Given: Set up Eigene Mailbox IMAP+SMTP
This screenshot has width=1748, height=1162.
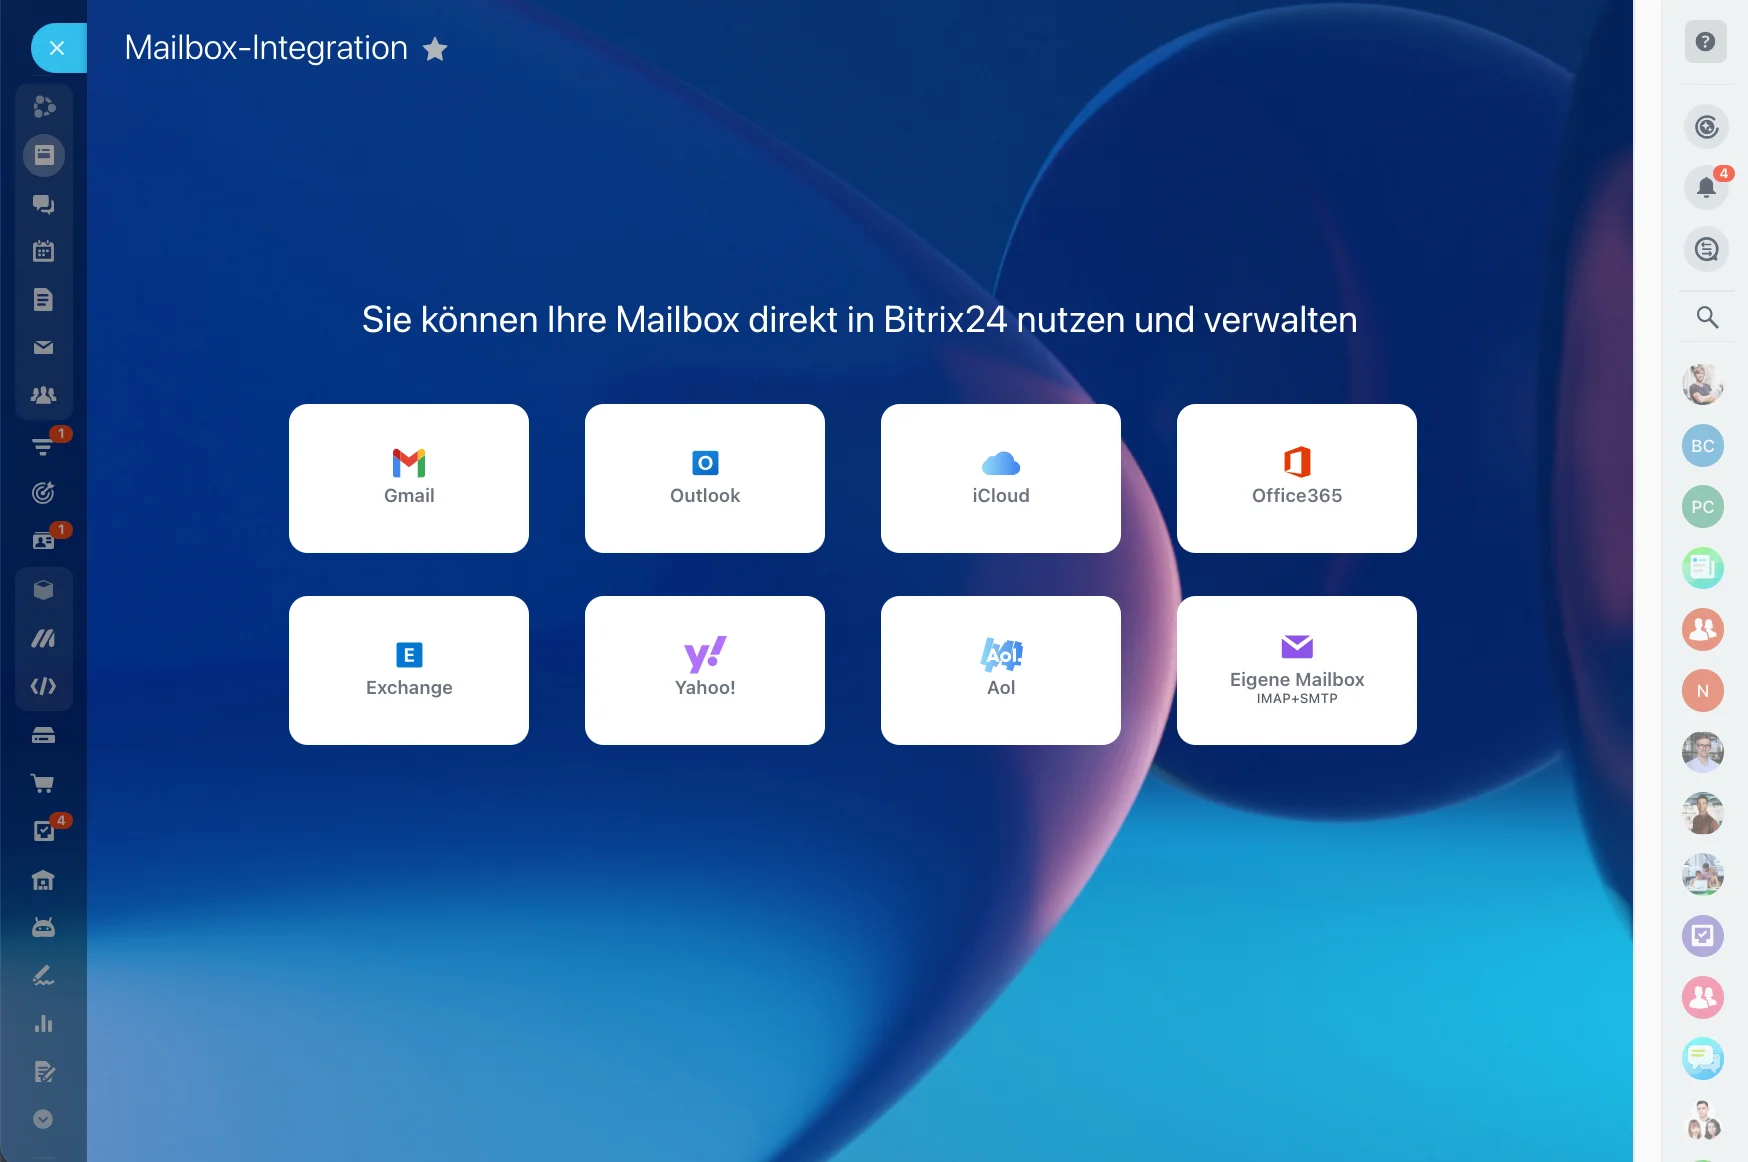Looking at the screenshot, I should click(1296, 670).
